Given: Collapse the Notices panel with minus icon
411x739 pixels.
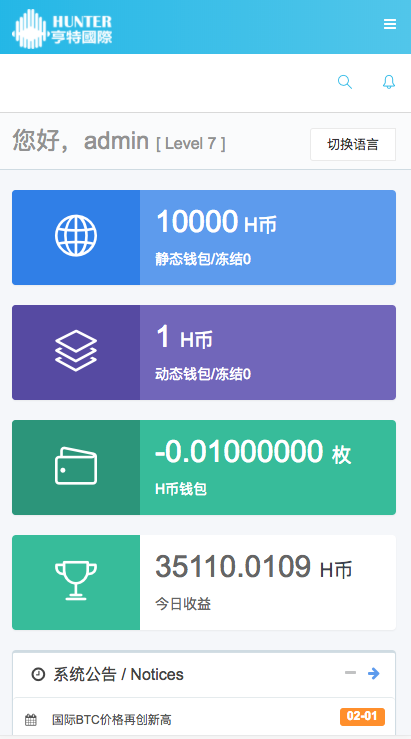Looking at the screenshot, I should tap(350, 673).
